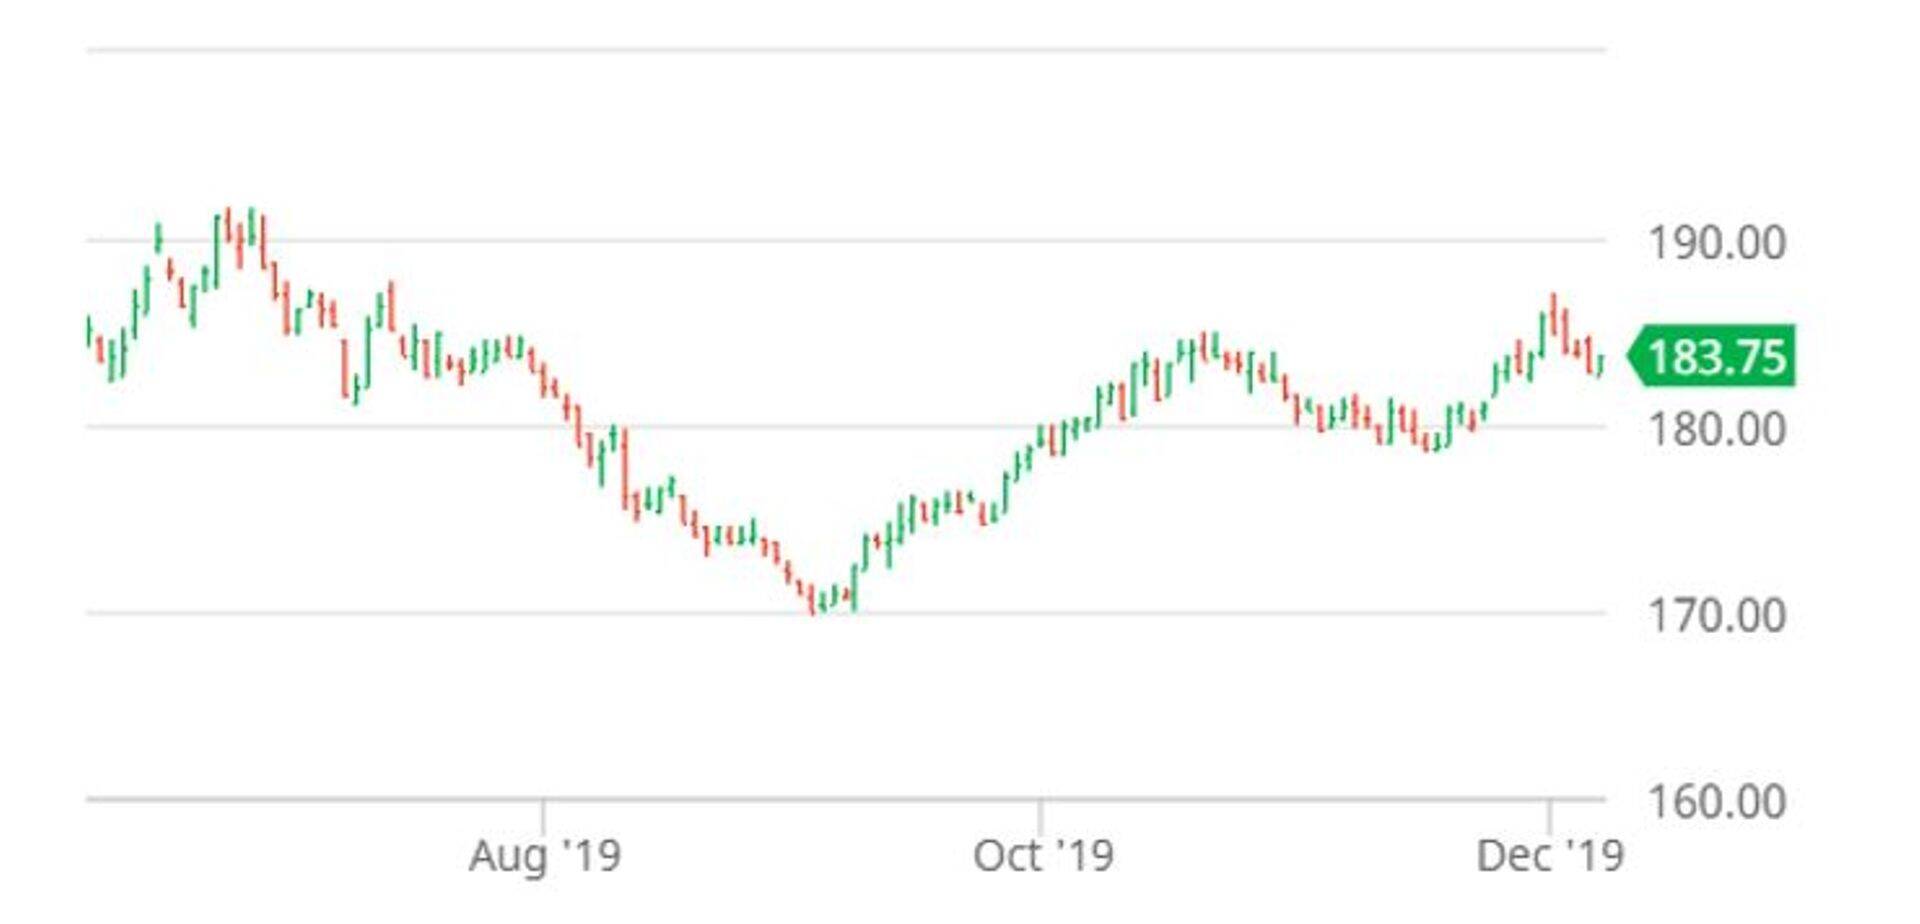The image size is (1920, 924).
Task: Select the rightmost green candle on the chart
Action: tap(1602, 365)
